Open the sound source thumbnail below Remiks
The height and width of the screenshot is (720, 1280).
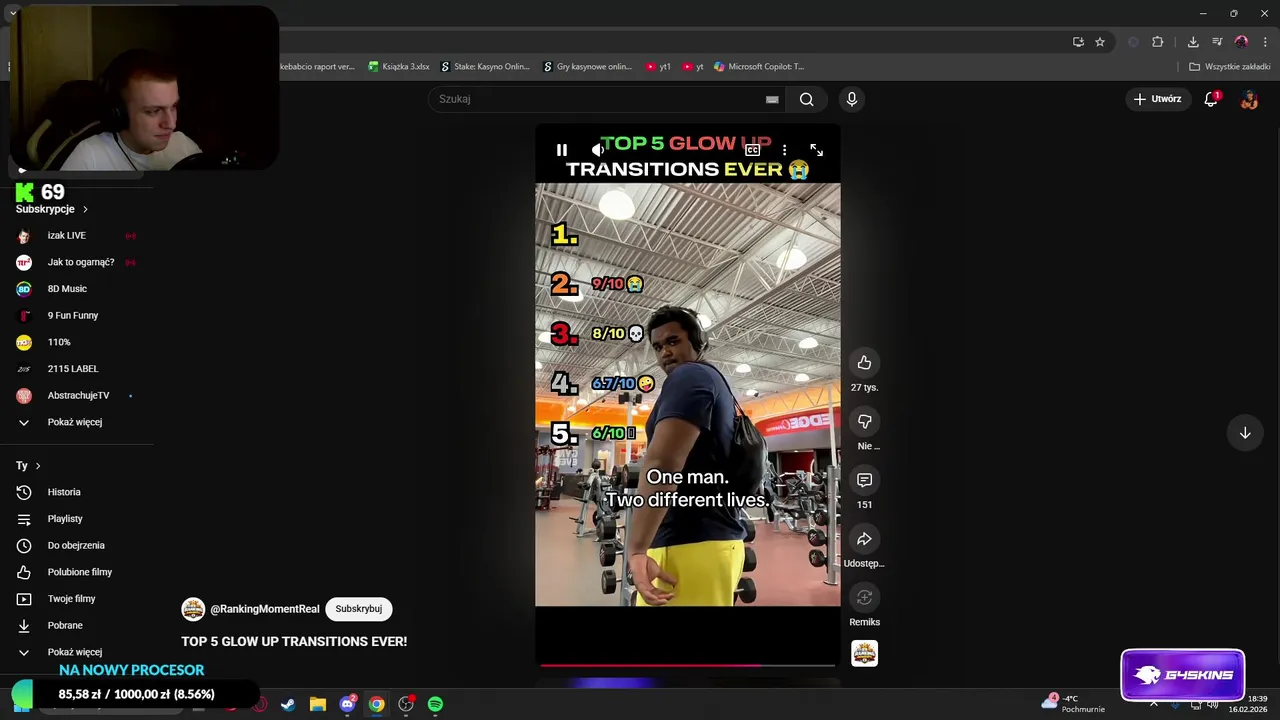click(864, 654)
